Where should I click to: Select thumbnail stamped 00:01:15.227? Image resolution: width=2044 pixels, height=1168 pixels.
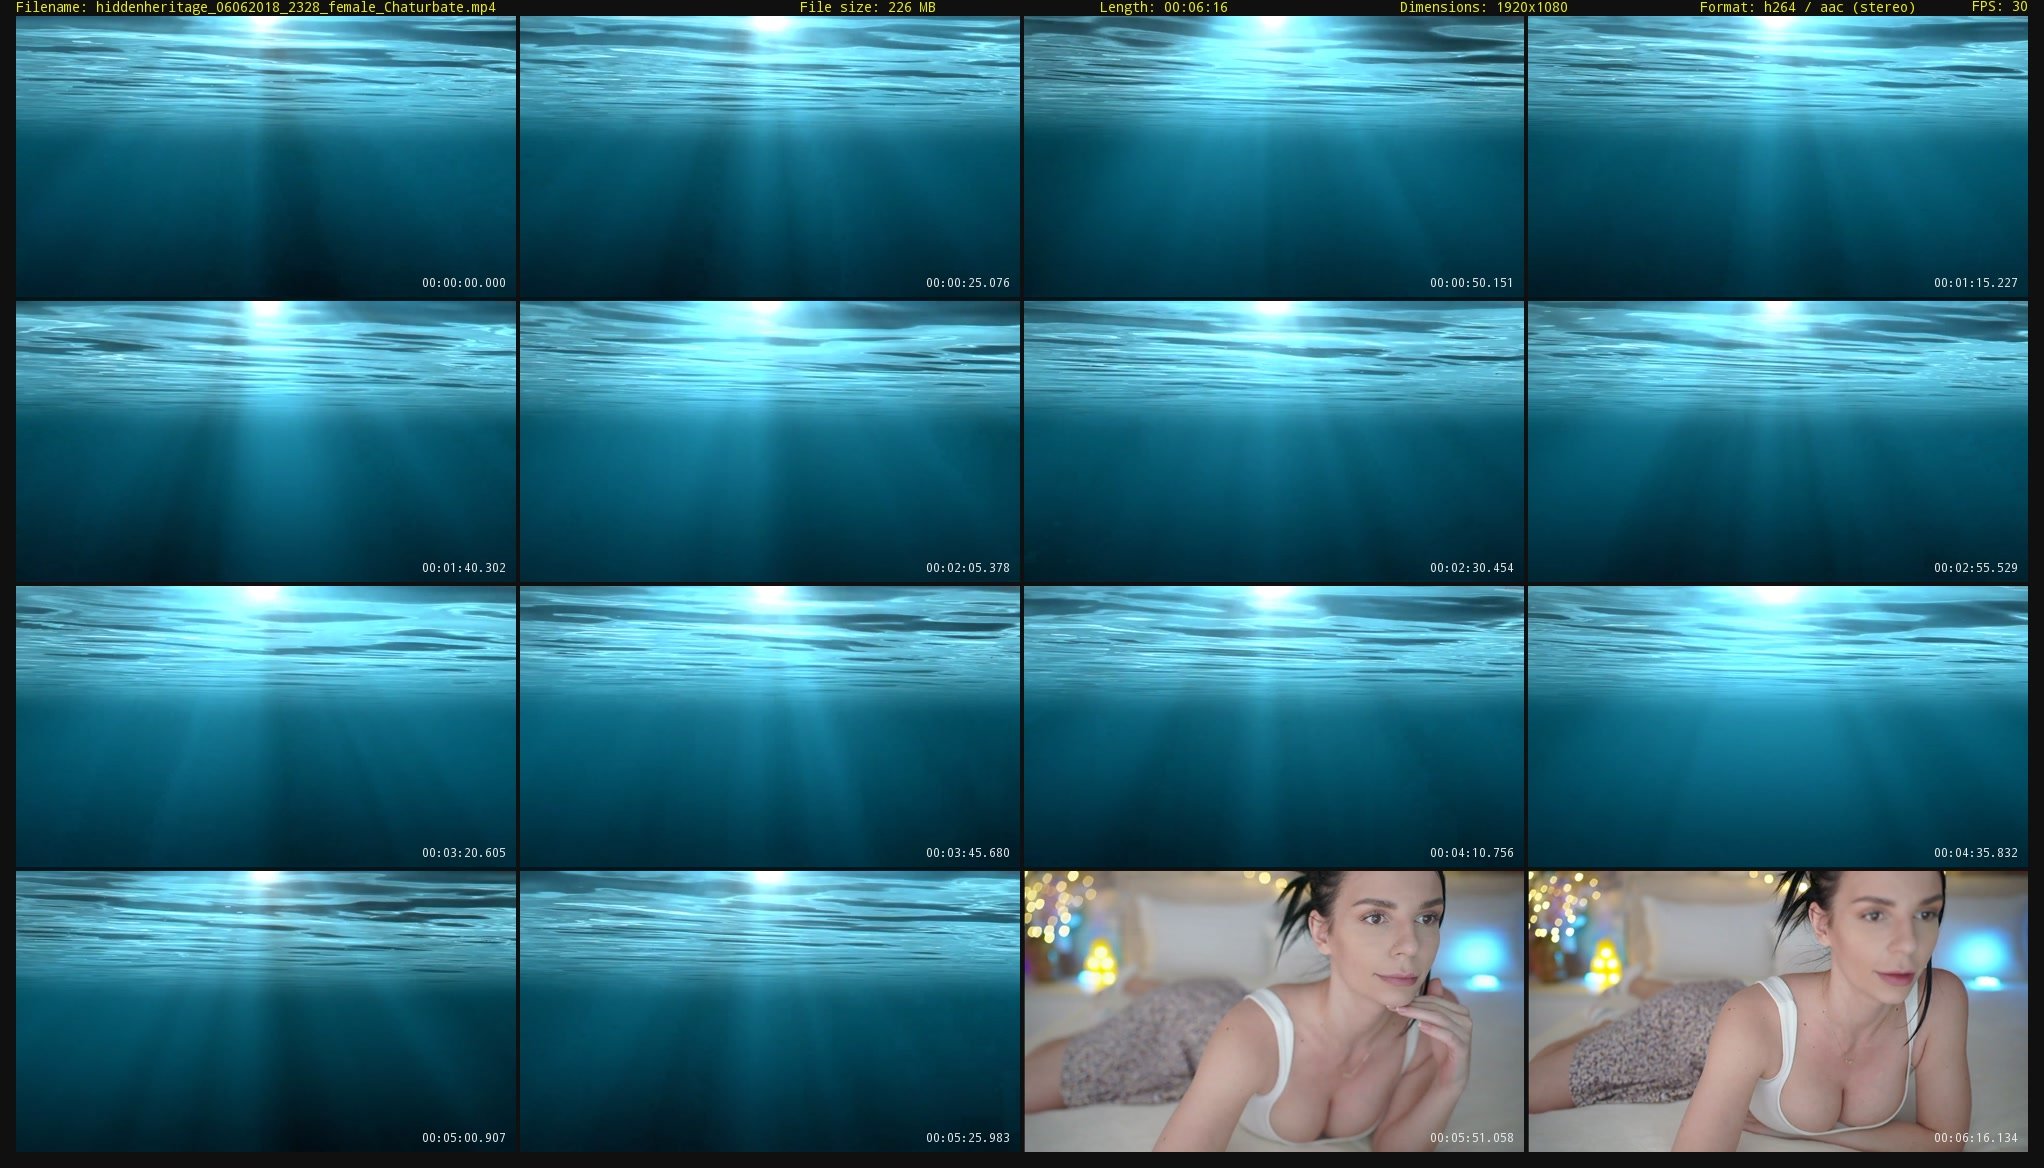[1778, 157]
